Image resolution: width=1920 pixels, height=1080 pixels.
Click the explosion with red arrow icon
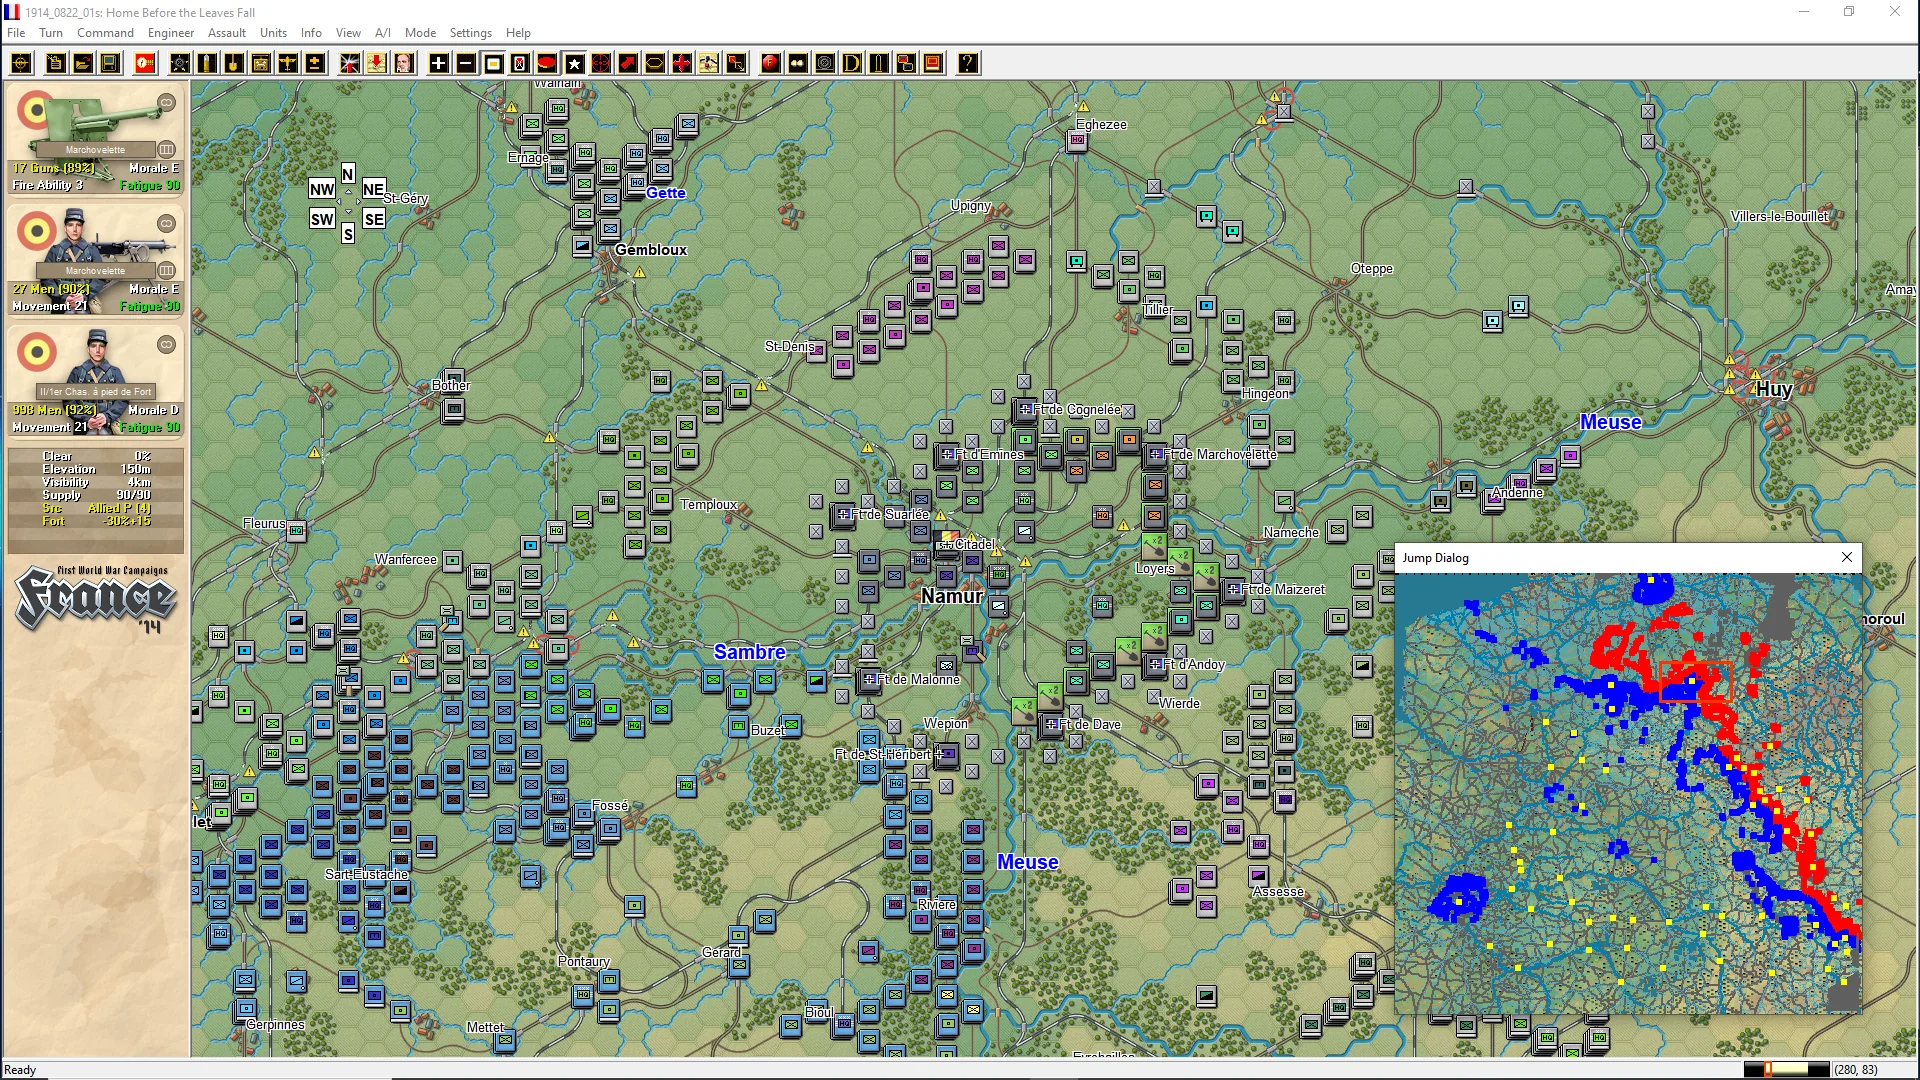pyautogui.click(x=350, y=64)
